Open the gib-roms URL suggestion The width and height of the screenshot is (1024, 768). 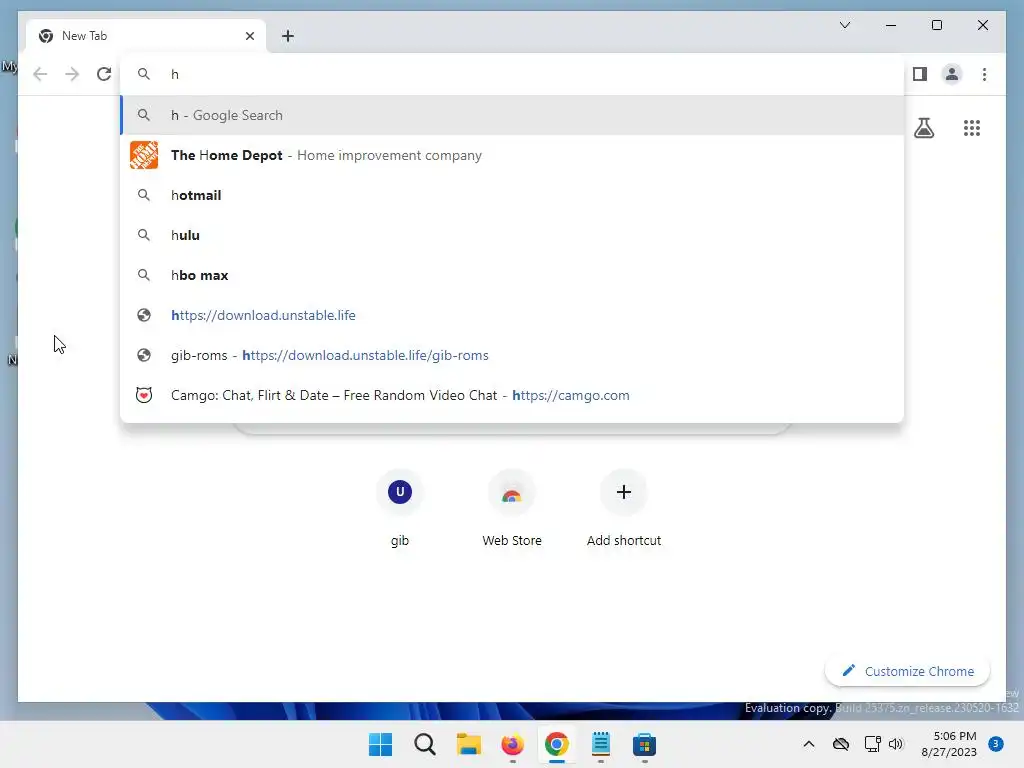[x=512, y=355]
